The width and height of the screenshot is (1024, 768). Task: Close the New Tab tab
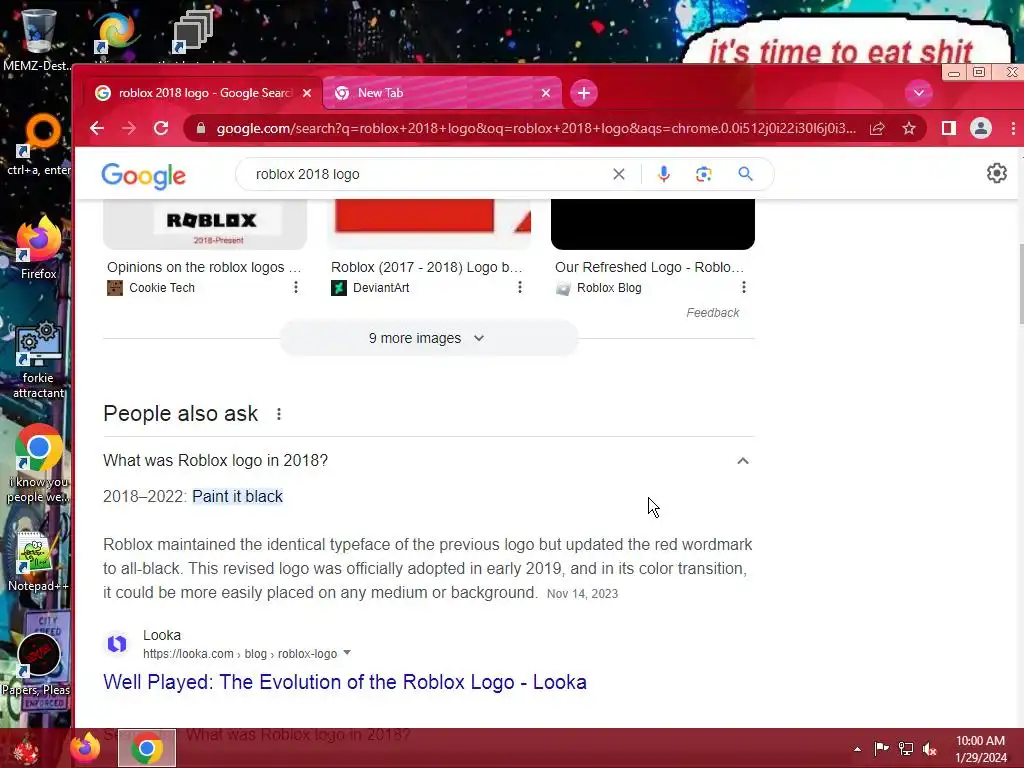coord(546,93)
